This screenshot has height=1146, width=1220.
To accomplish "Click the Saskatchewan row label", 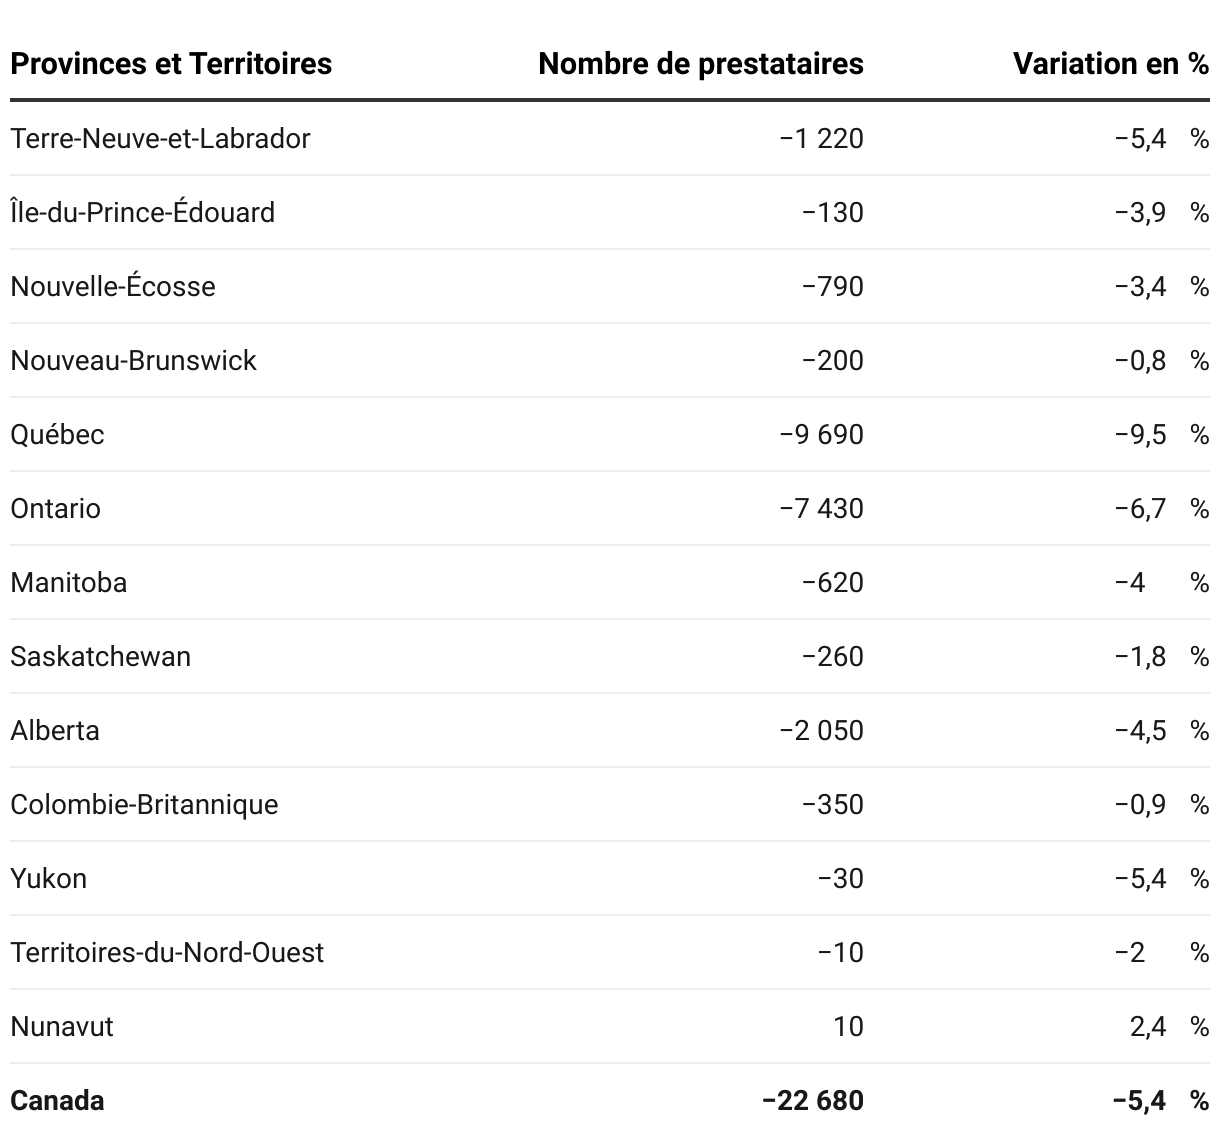I will coord(100,656).
